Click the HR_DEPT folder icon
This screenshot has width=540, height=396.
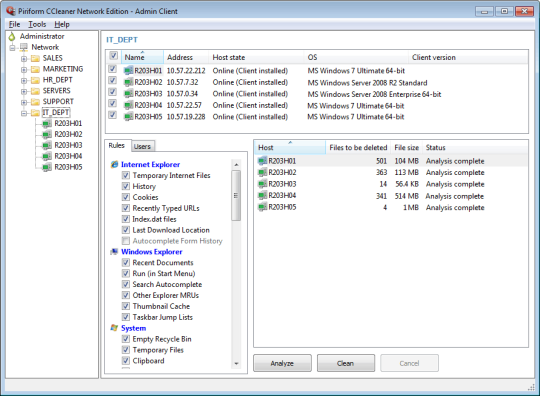click(35, 80)
